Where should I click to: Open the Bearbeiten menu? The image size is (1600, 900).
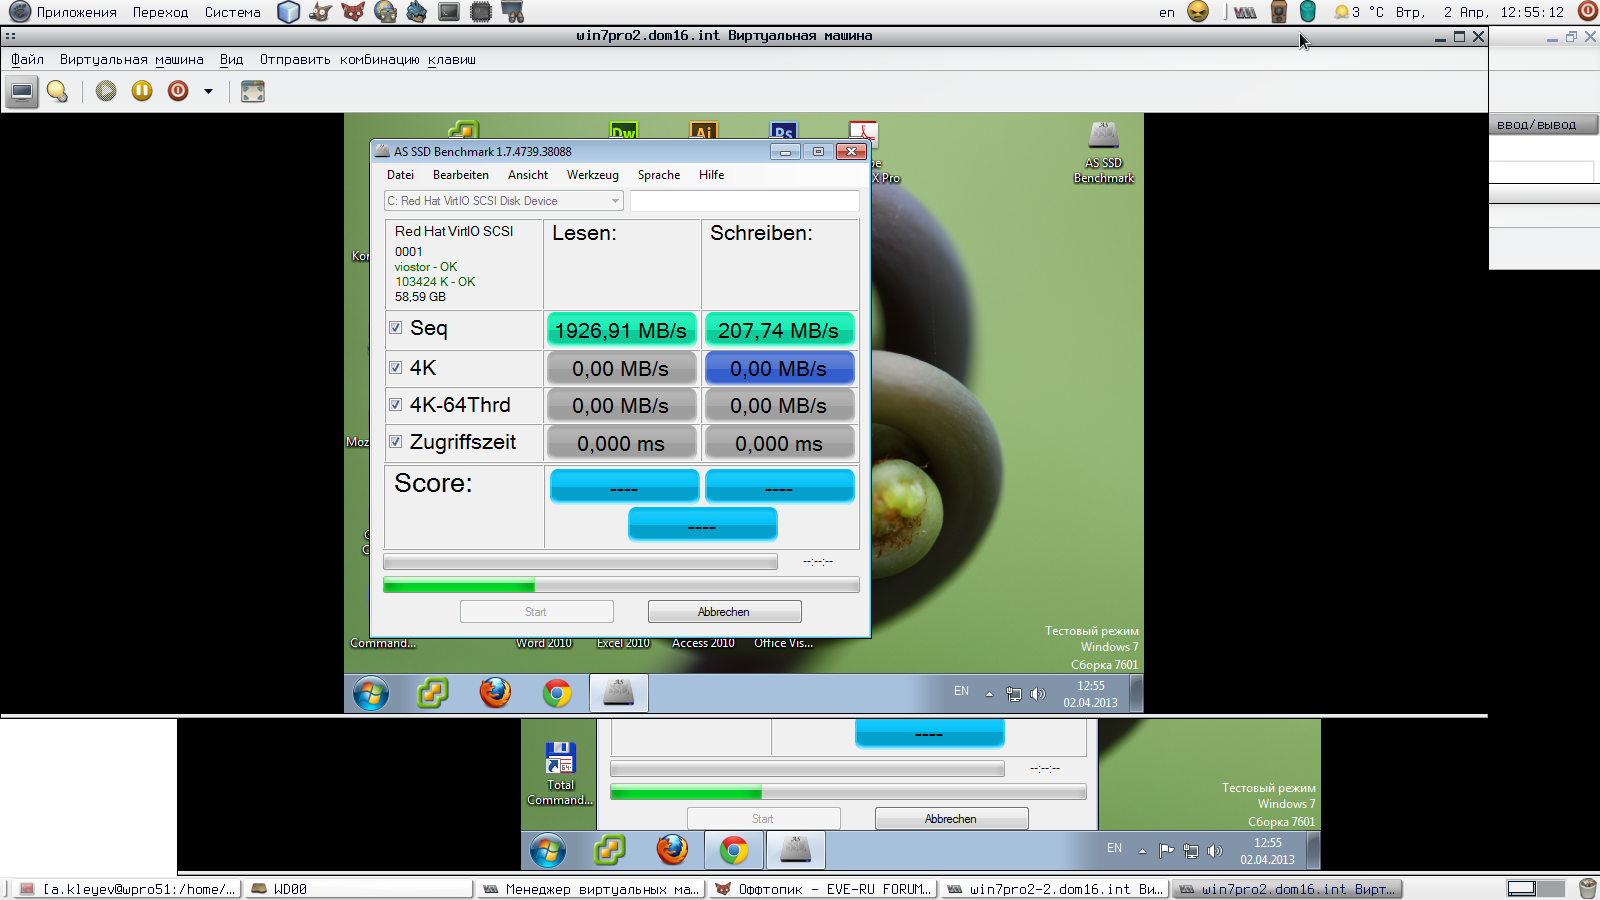point(460,175)
